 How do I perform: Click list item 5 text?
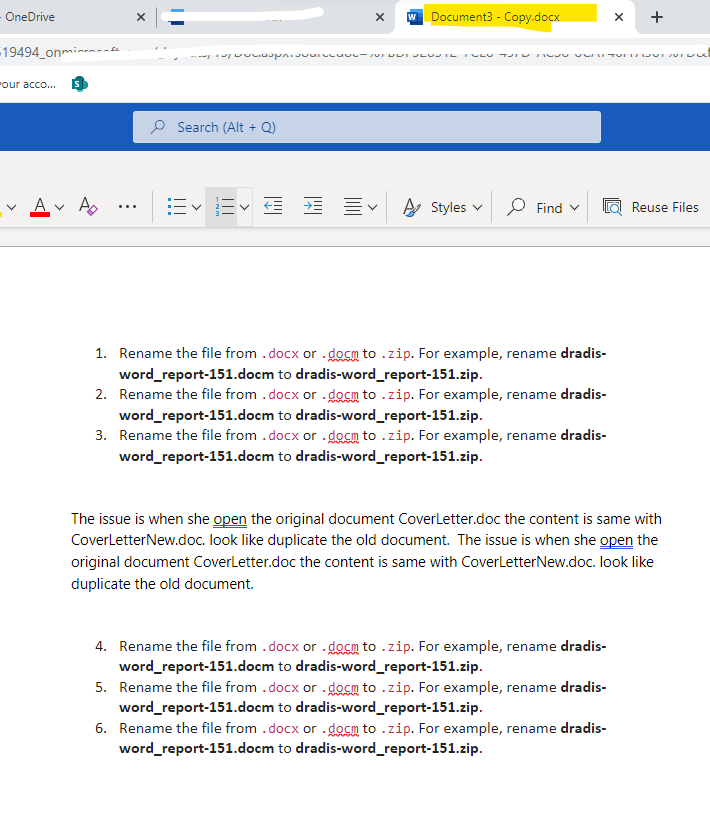pos(363,697)
